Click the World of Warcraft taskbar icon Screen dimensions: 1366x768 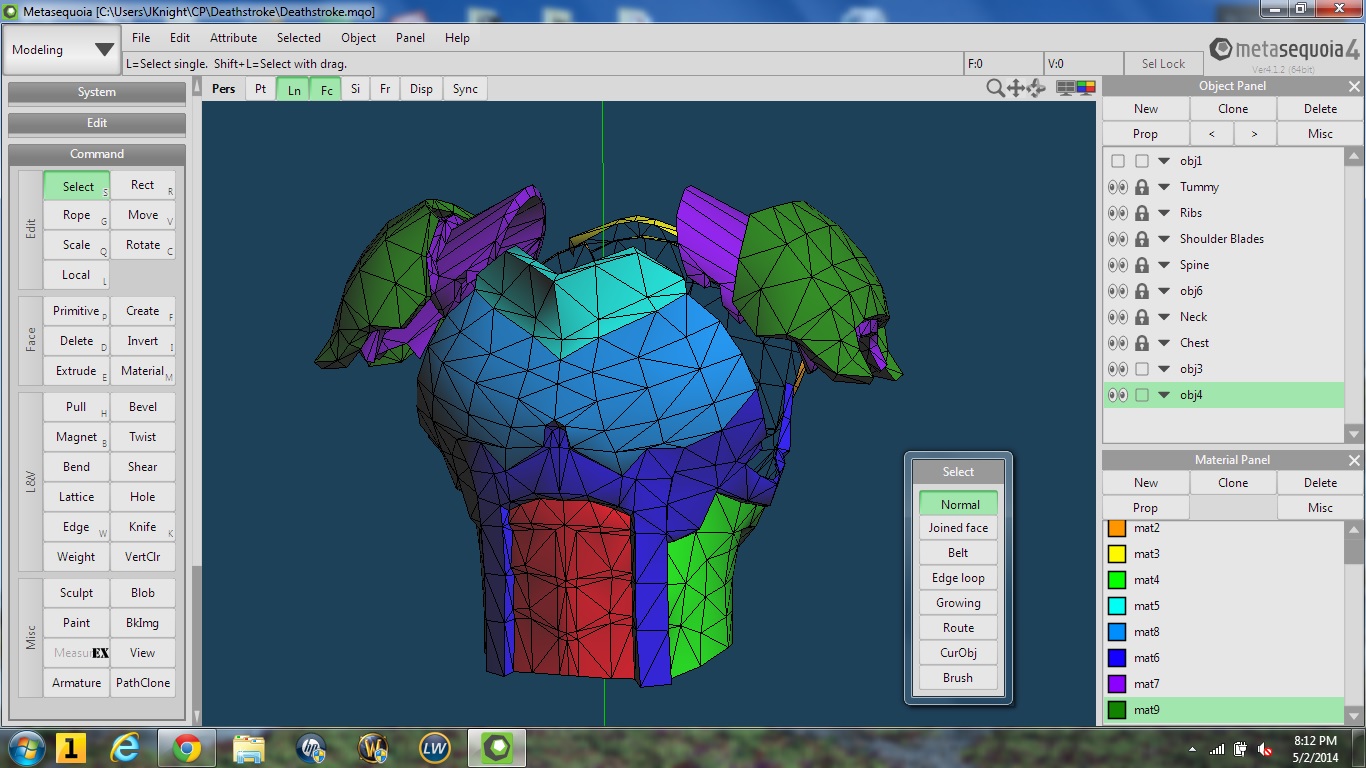(x=373, y=748)
